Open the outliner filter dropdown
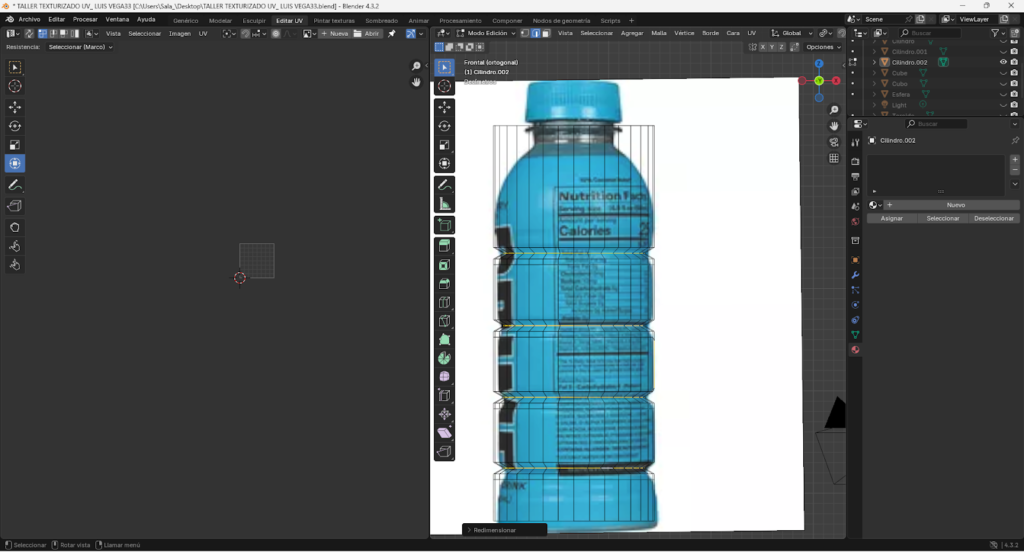This screenshot has height=552, width=1024. [x=998, y=33]
